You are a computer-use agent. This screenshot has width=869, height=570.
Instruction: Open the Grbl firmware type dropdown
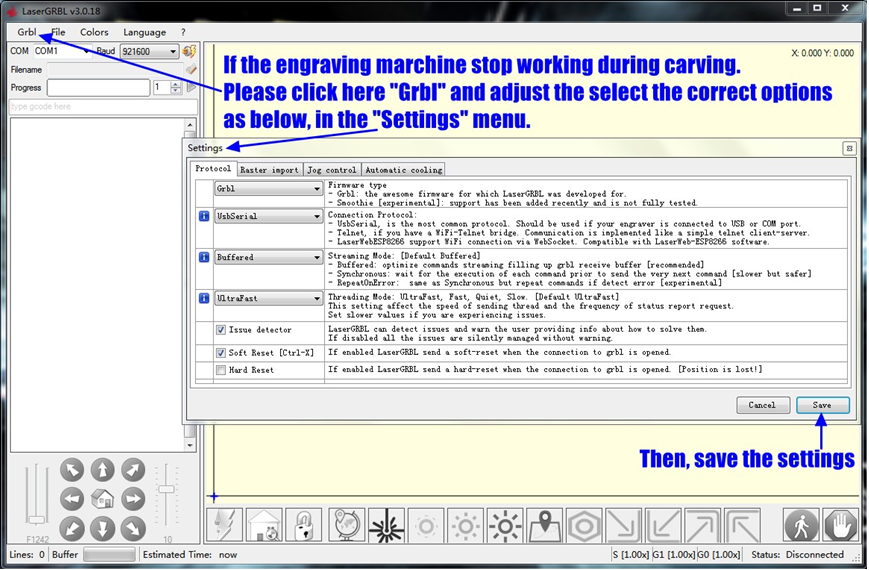(x=268, y=189)
